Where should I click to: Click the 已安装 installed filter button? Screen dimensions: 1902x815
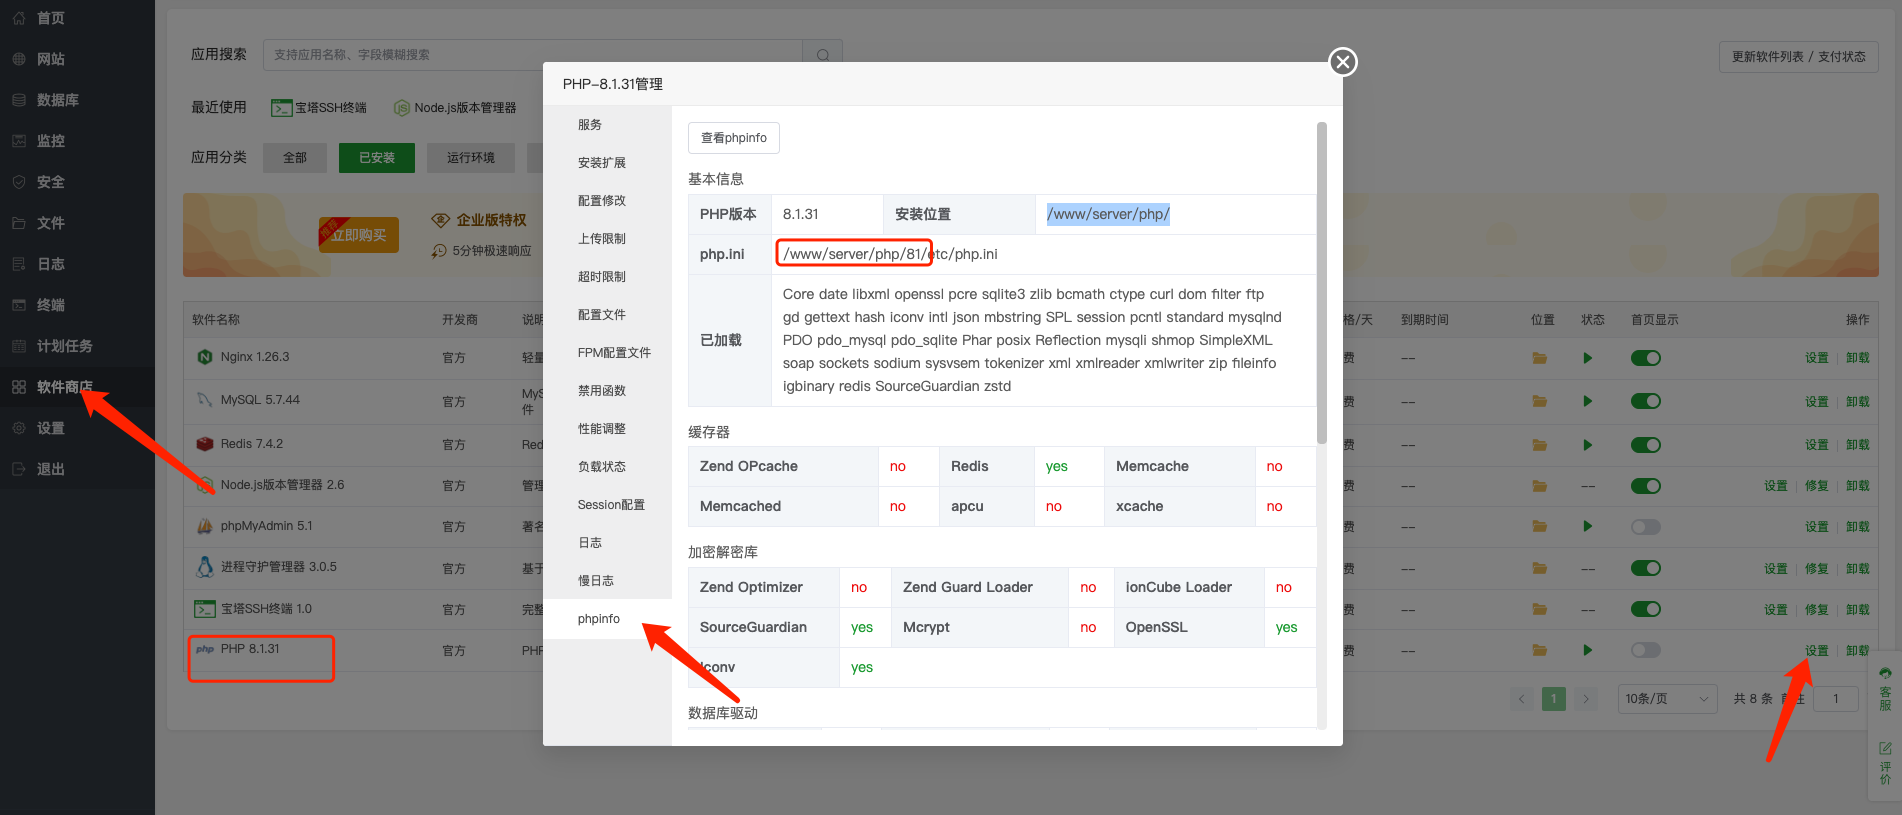pyautogui.click(x=377, y=158)
